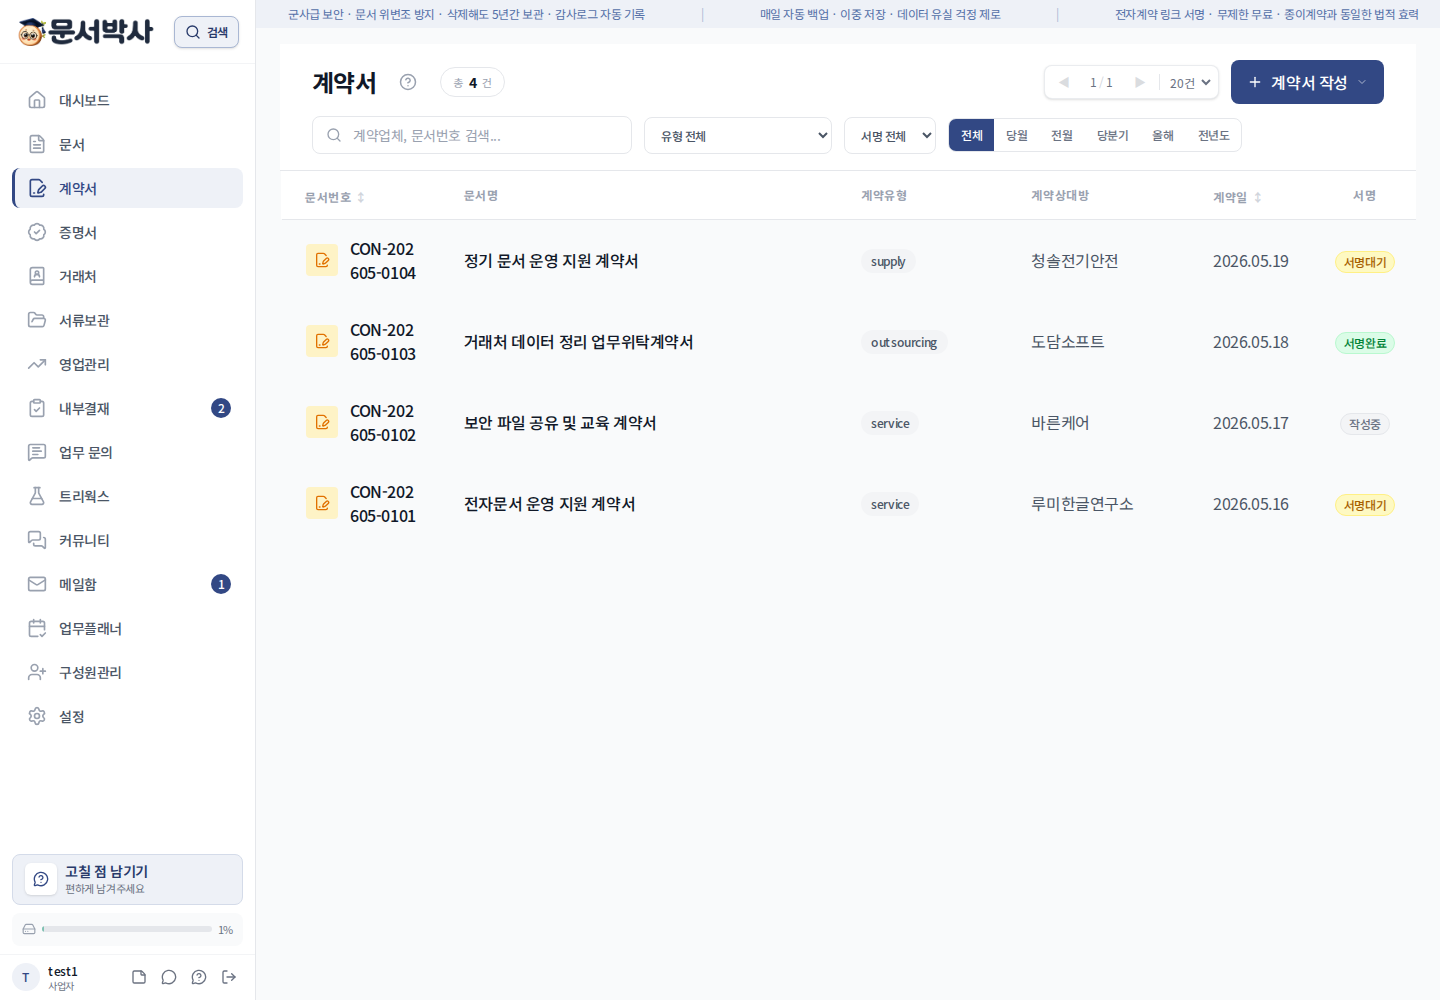The height and width of the screenshot is (1000, 1440).
Task: Open the 영업관리 trend icon
Action: (37, 364)
